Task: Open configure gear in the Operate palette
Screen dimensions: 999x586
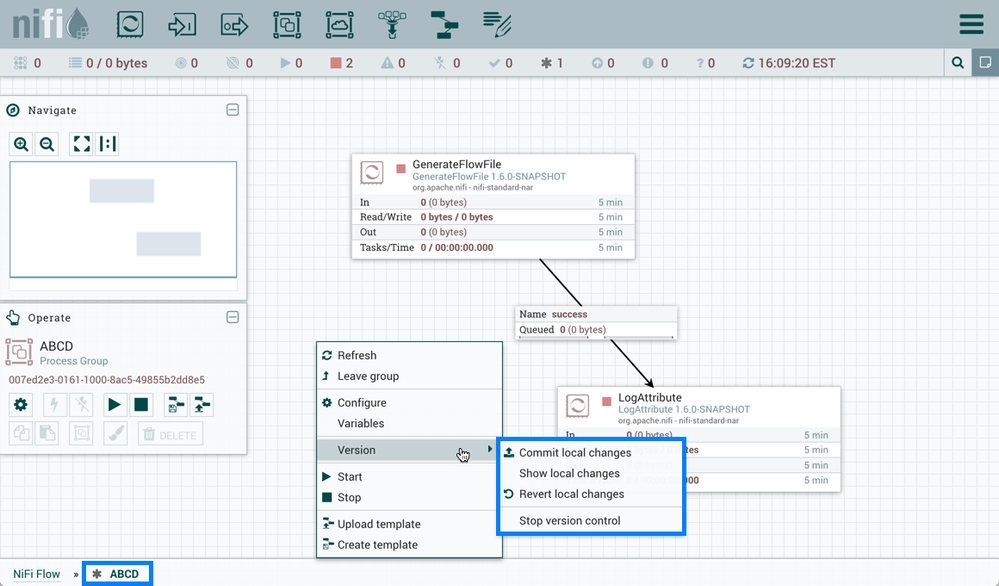Action: [x=21, y=404]
